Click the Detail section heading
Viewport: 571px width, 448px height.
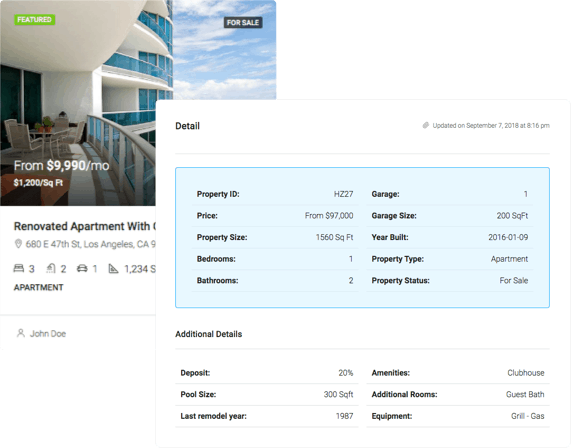click(x=188, y=126)
